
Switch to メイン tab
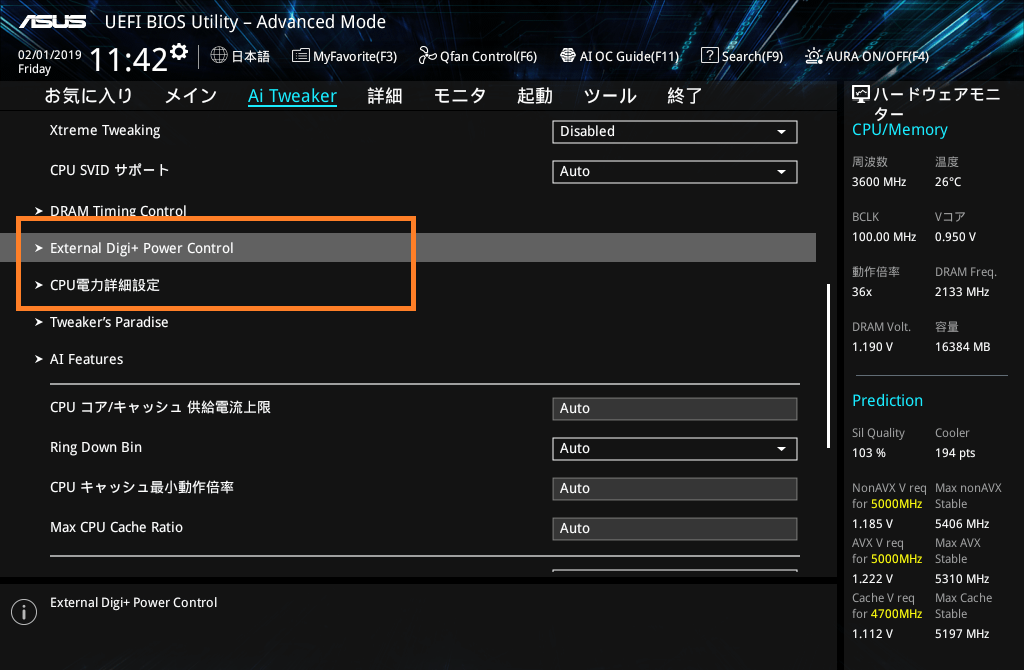(x=191, y=96)
